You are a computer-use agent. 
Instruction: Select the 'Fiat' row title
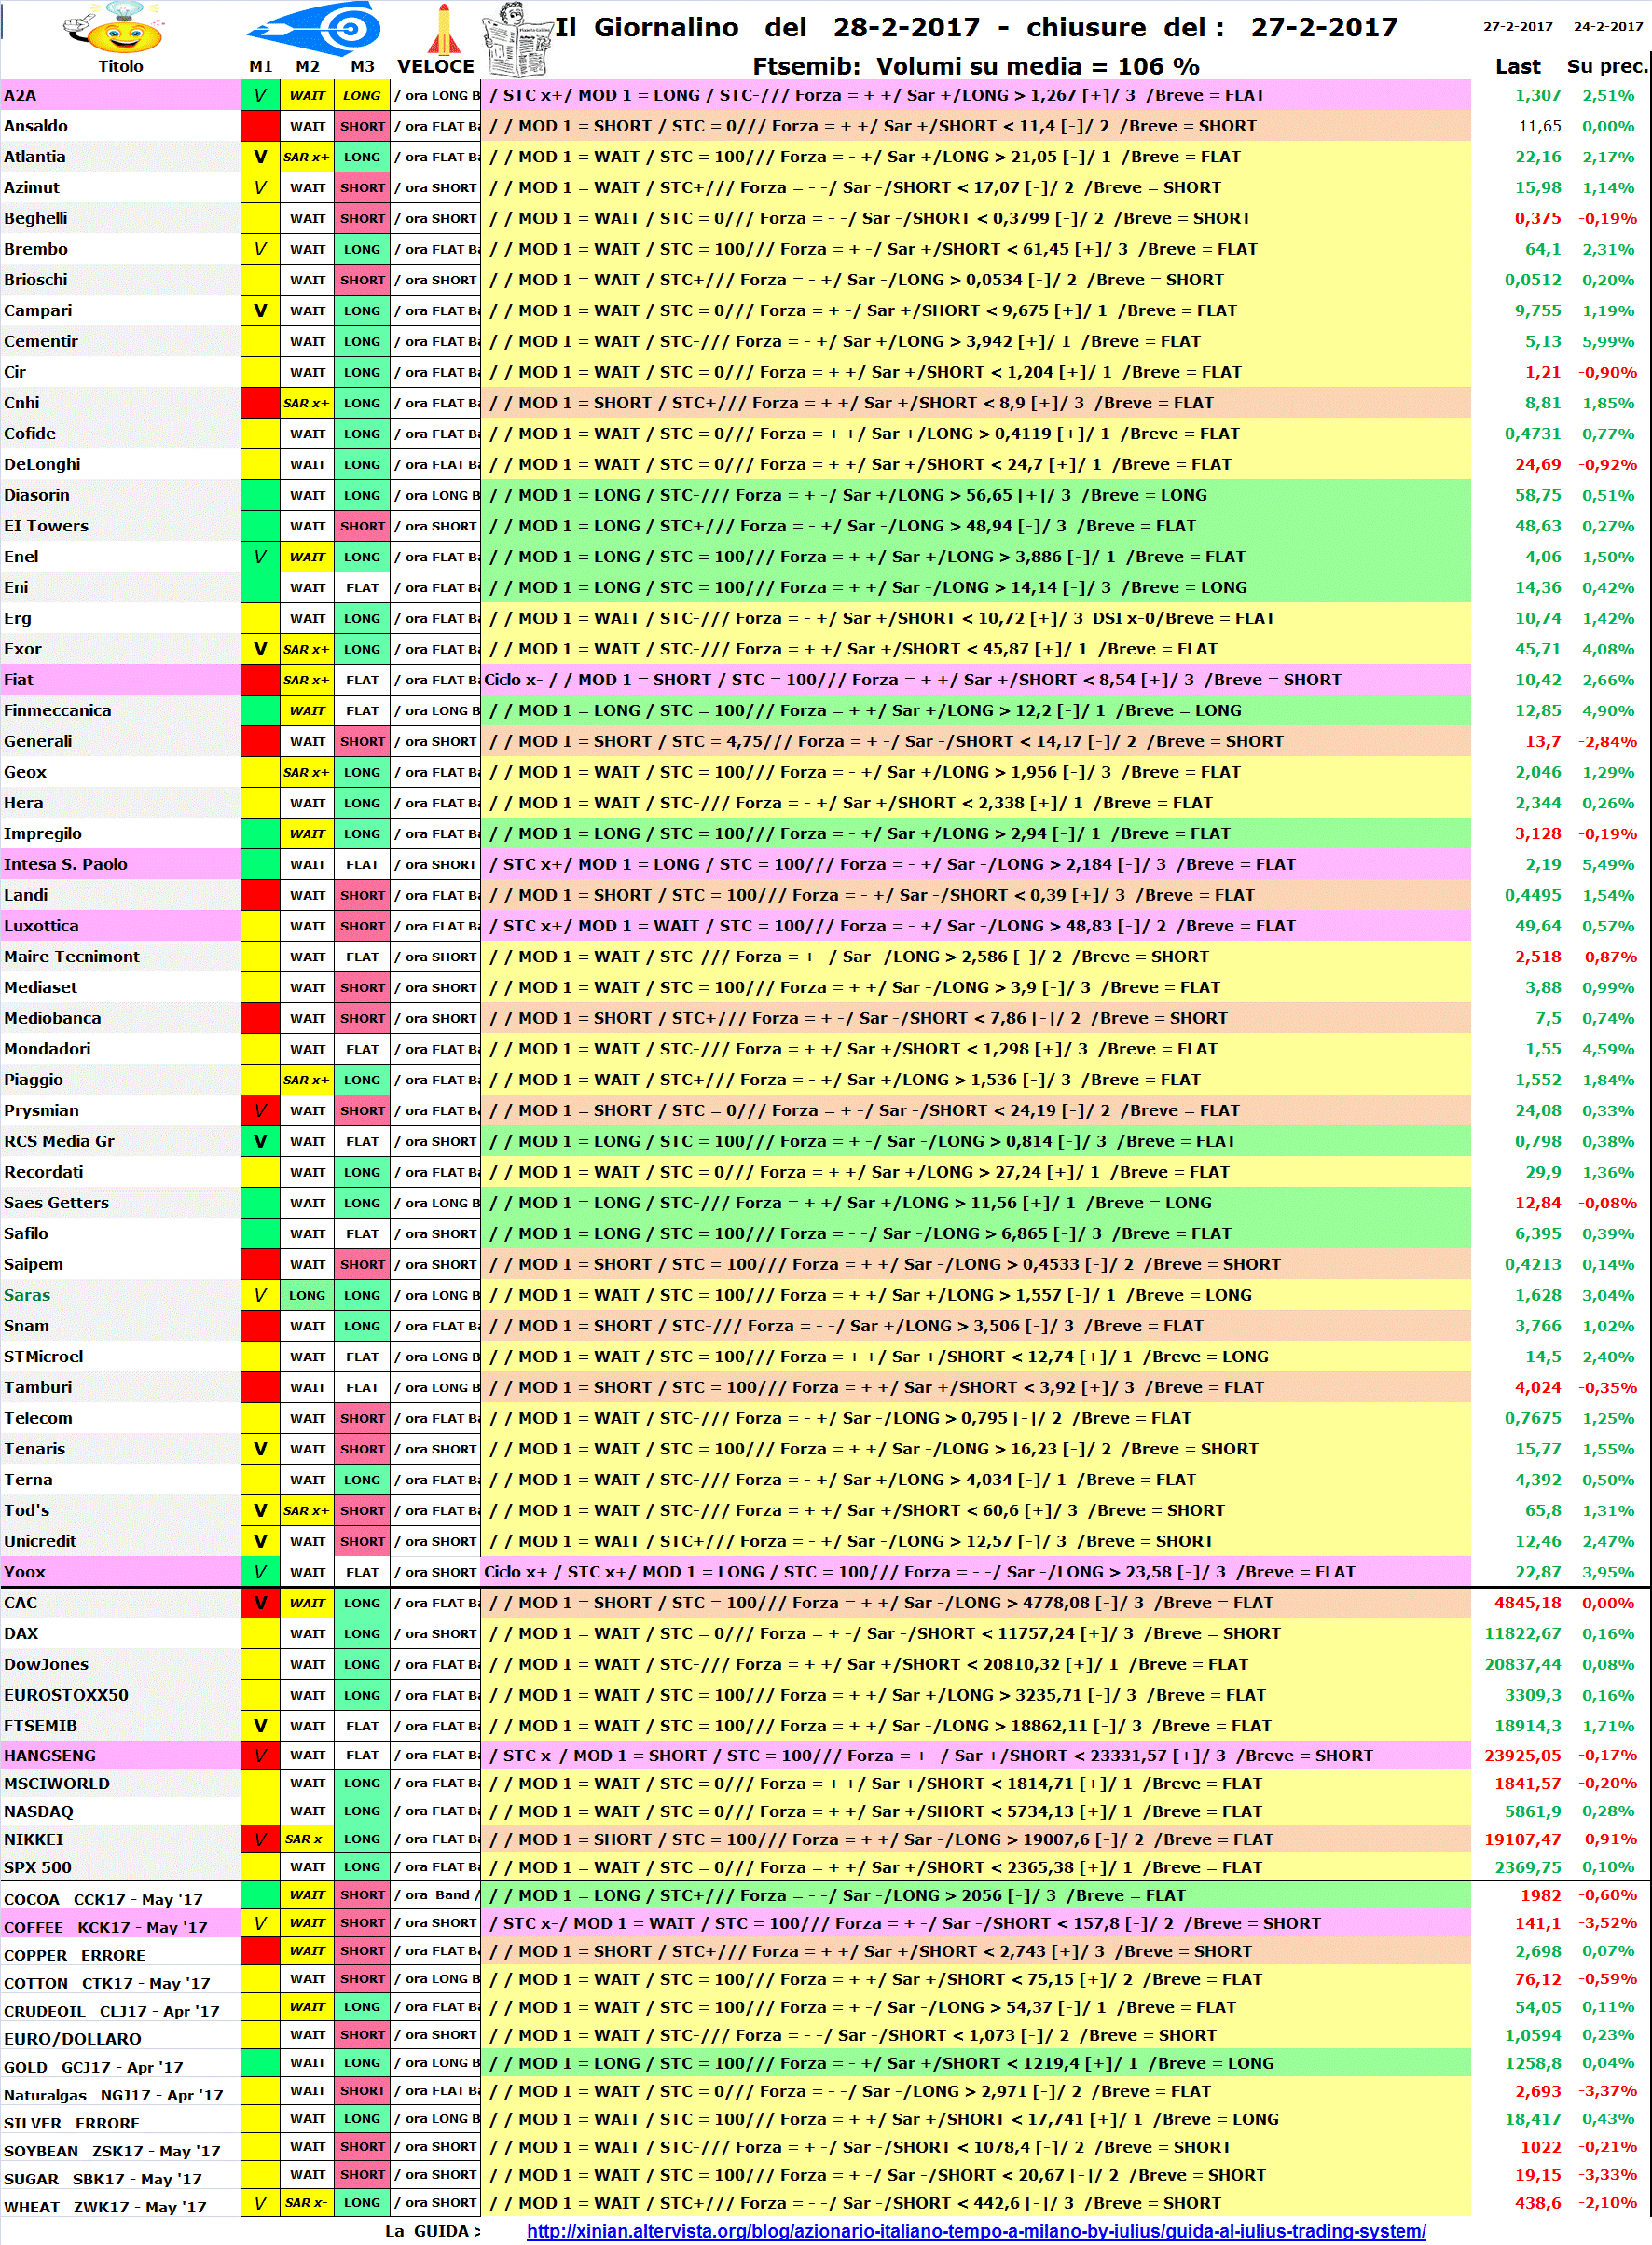click(19, 680)
